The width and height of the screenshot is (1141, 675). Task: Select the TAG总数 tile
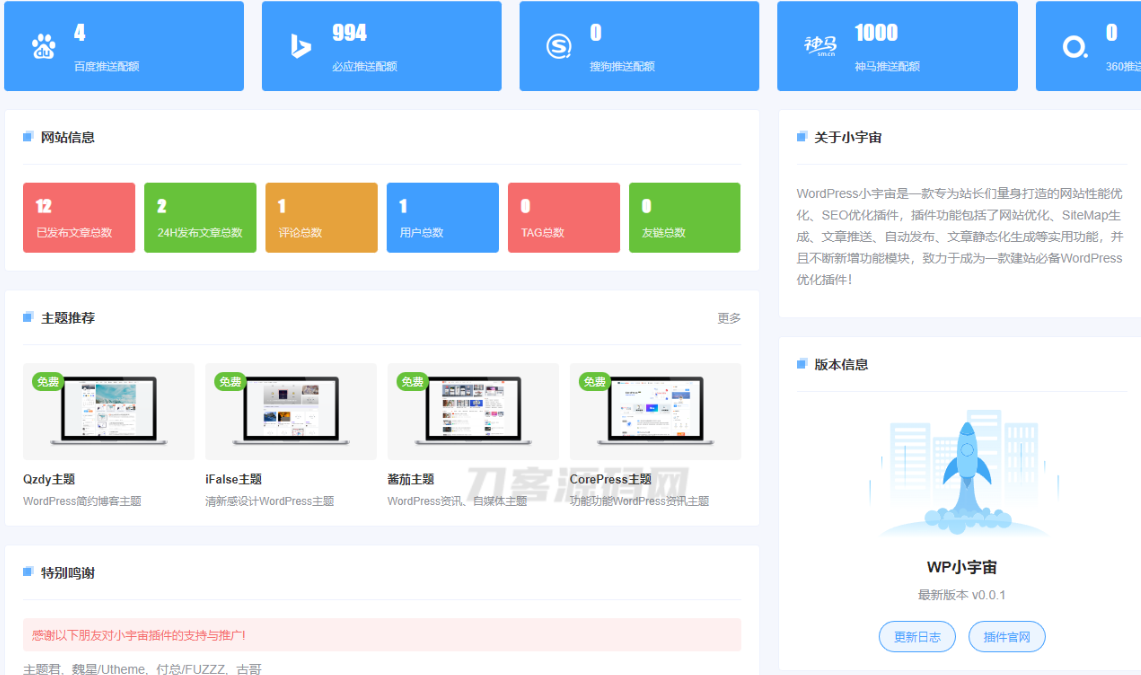click(x=564, y=217)
